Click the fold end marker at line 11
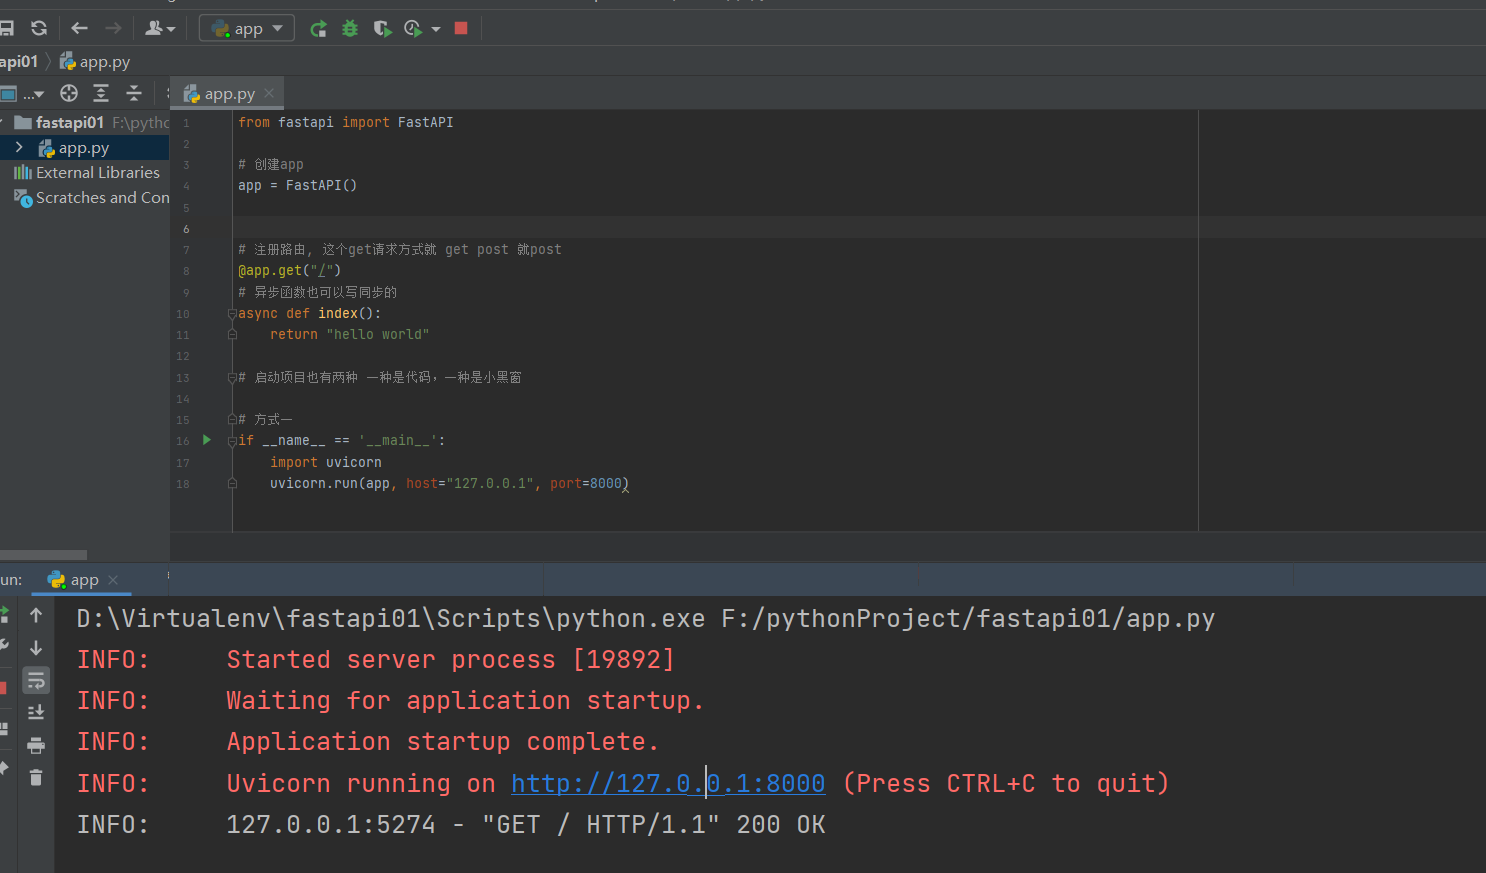This screenshot has height=873, width=1486. click(232, 334)
